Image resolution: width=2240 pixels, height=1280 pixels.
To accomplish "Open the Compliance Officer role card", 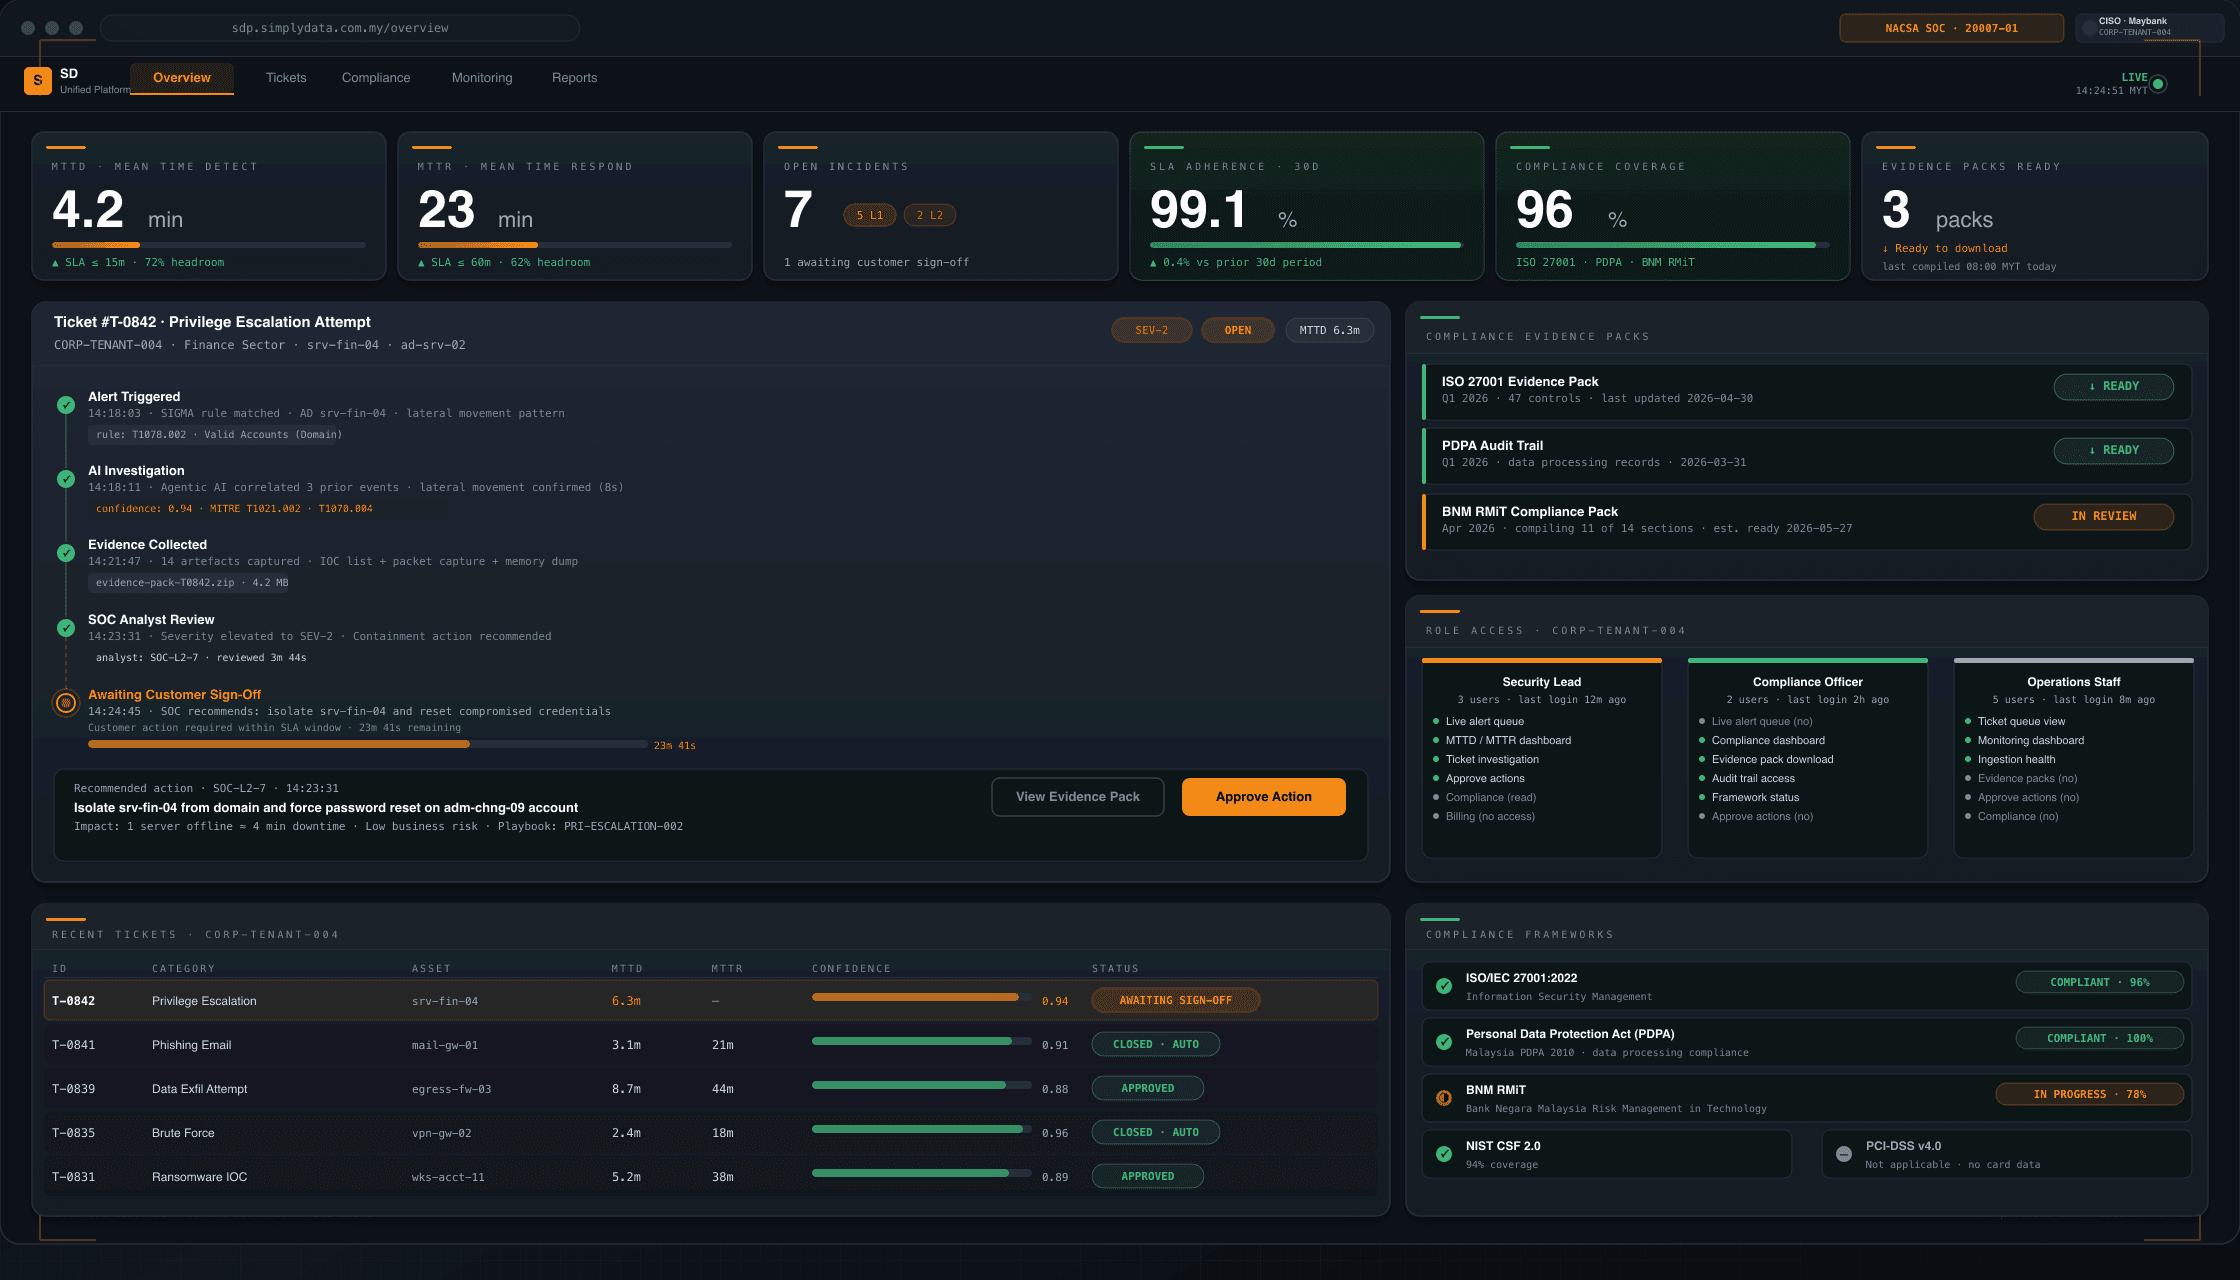I will [1808, 758].
